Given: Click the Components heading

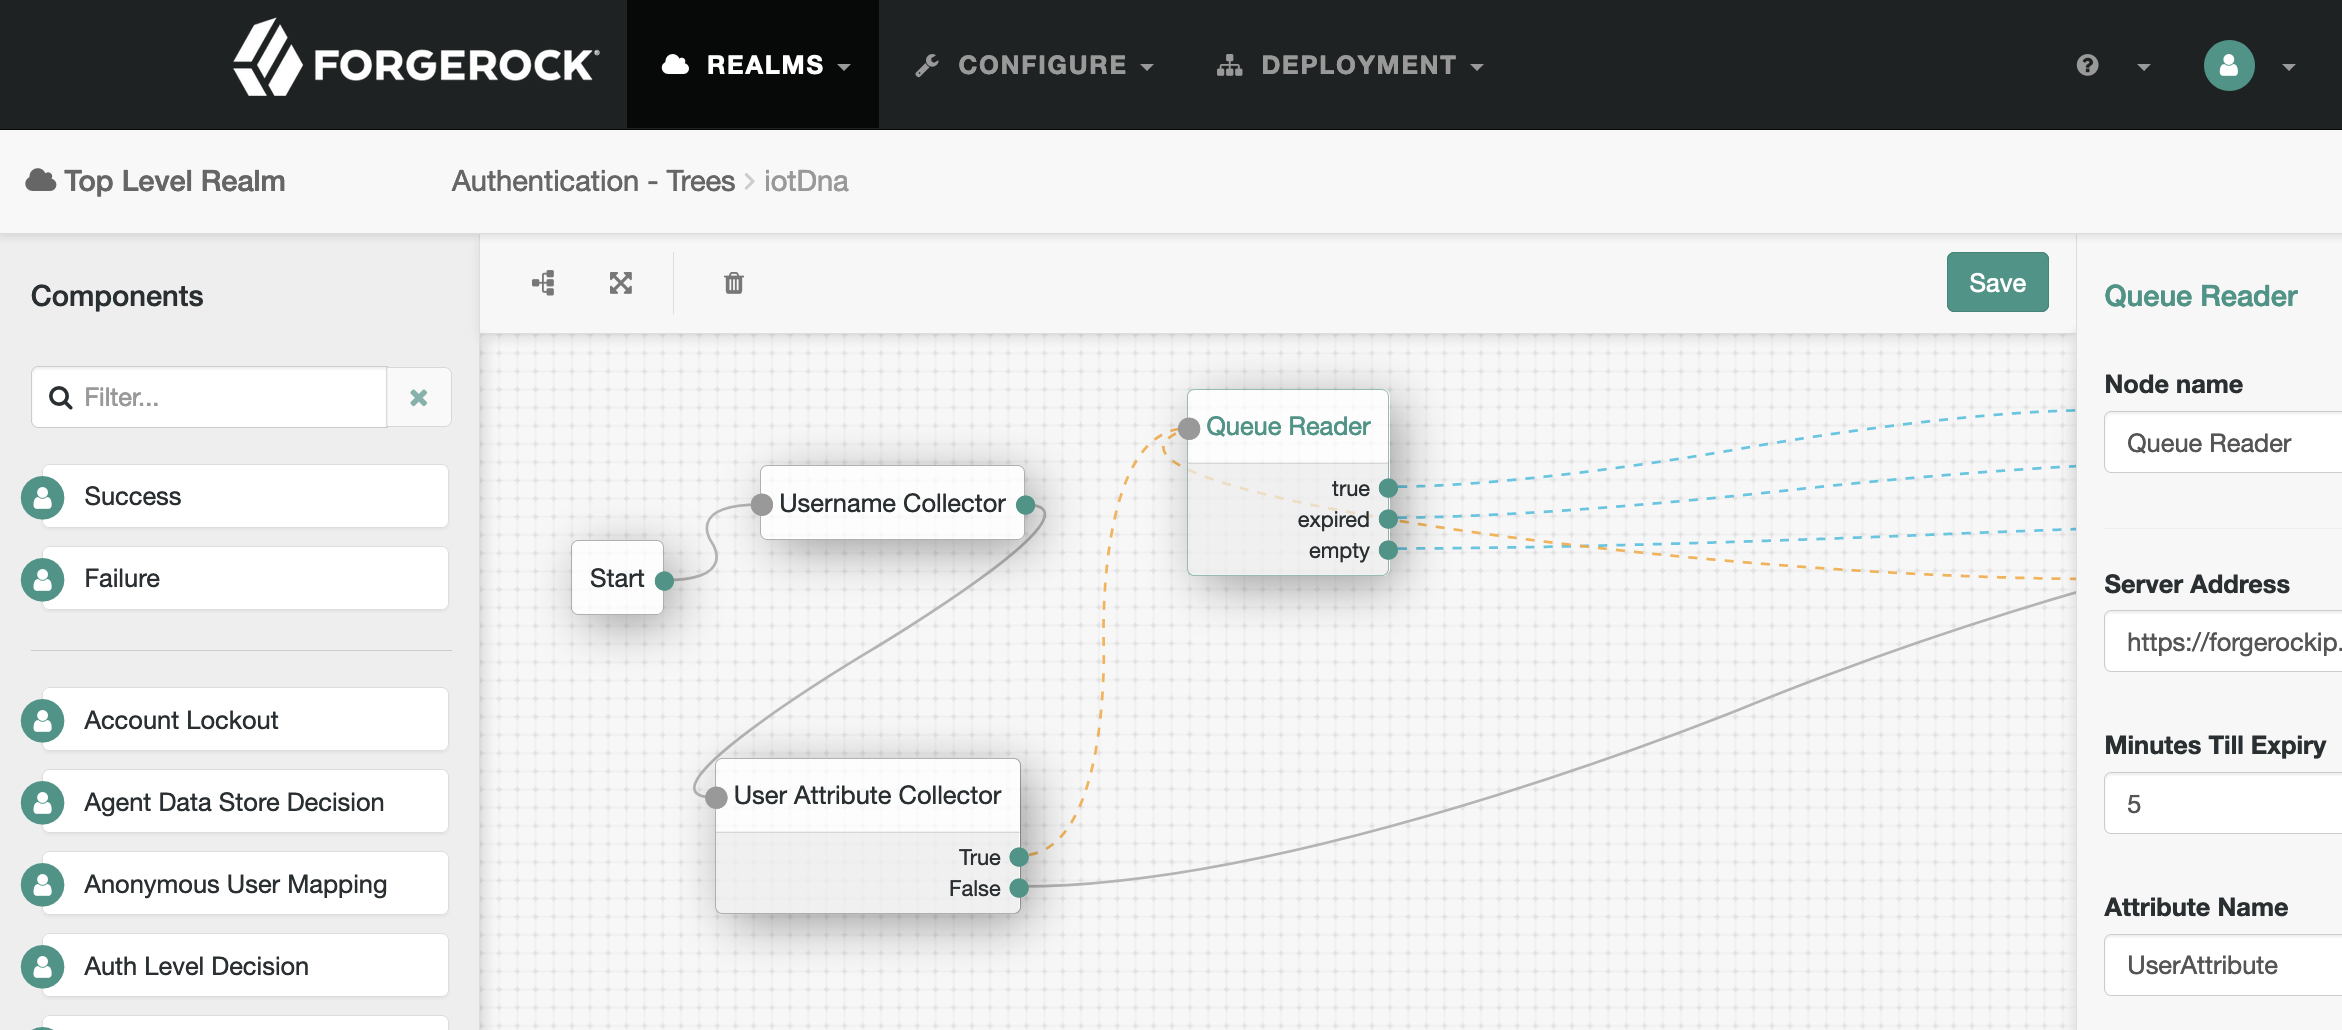Looking at the screenshot, I should (117, 296).
